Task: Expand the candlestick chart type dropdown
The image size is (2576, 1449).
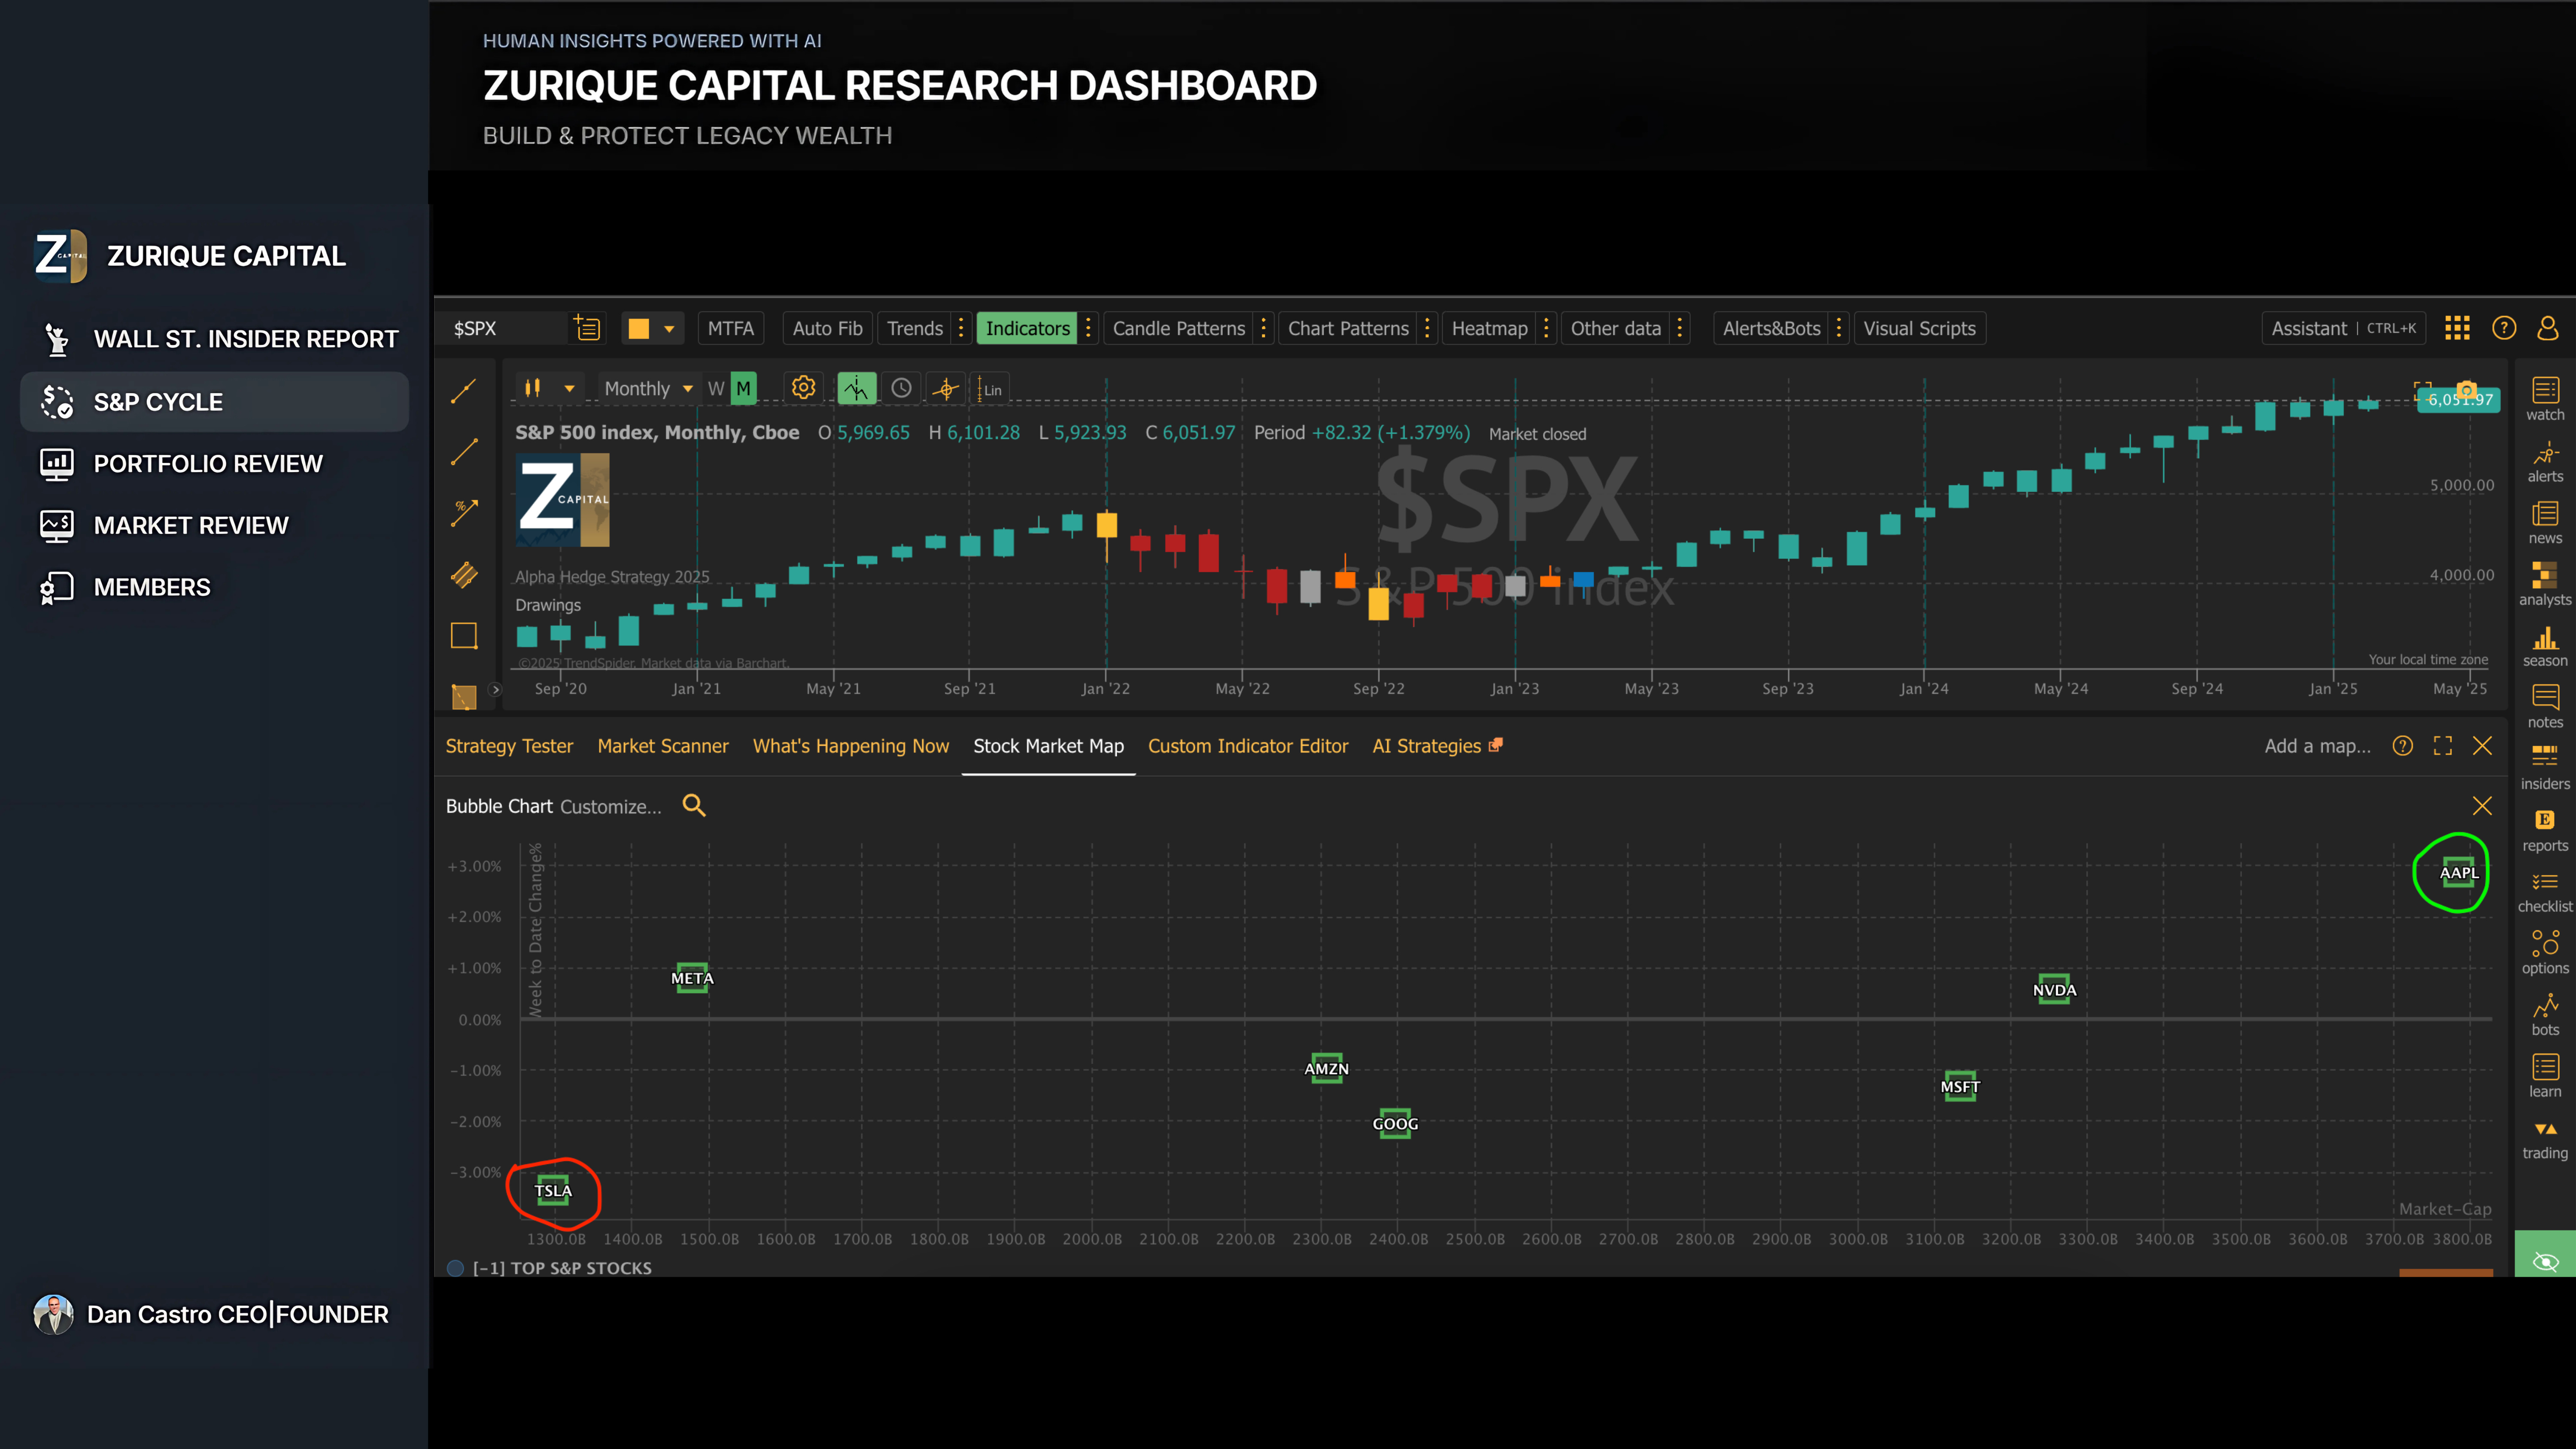Action: point(569,389)
